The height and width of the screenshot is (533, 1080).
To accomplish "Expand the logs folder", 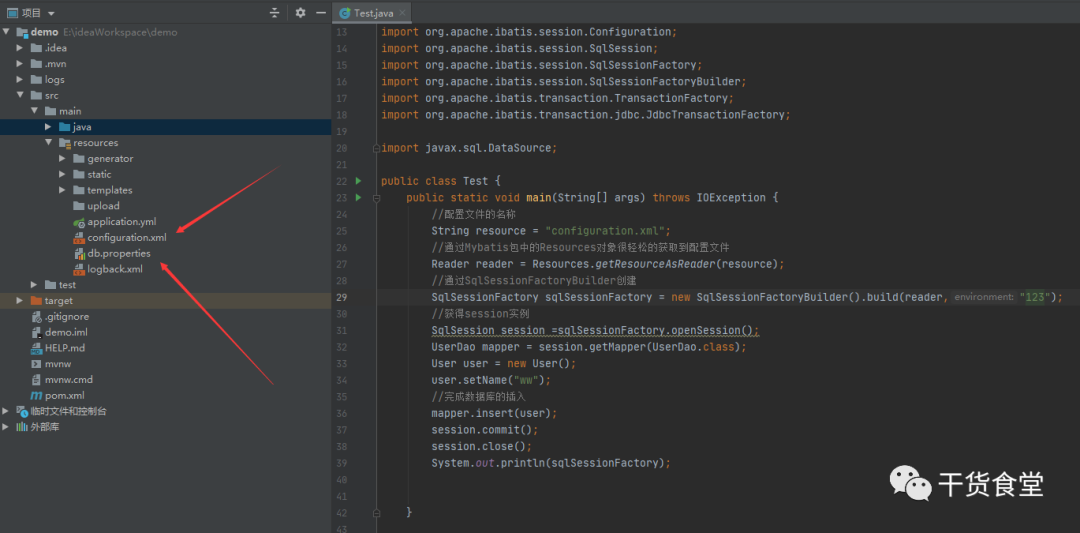I will click(20, 79).
